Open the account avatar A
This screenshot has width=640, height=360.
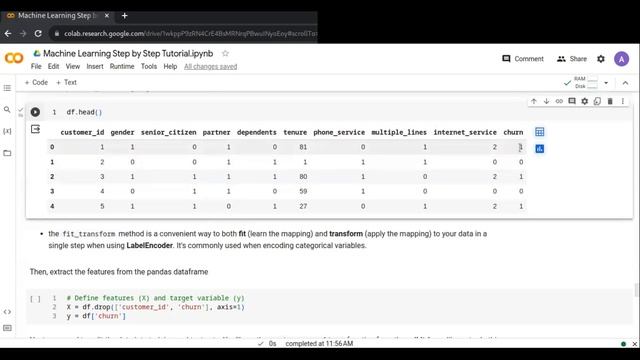click(x=621, y=59)
